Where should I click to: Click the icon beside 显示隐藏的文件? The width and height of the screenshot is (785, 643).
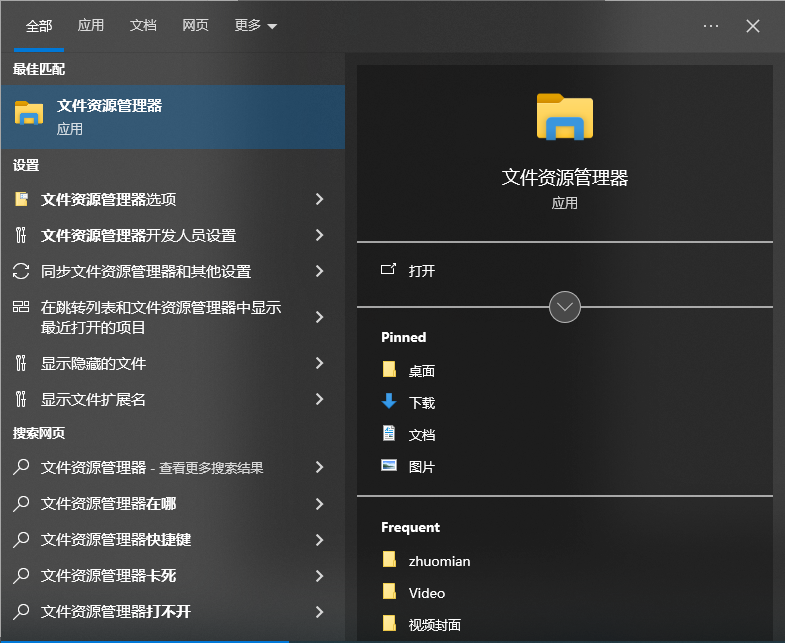click(x=21, y=363)
